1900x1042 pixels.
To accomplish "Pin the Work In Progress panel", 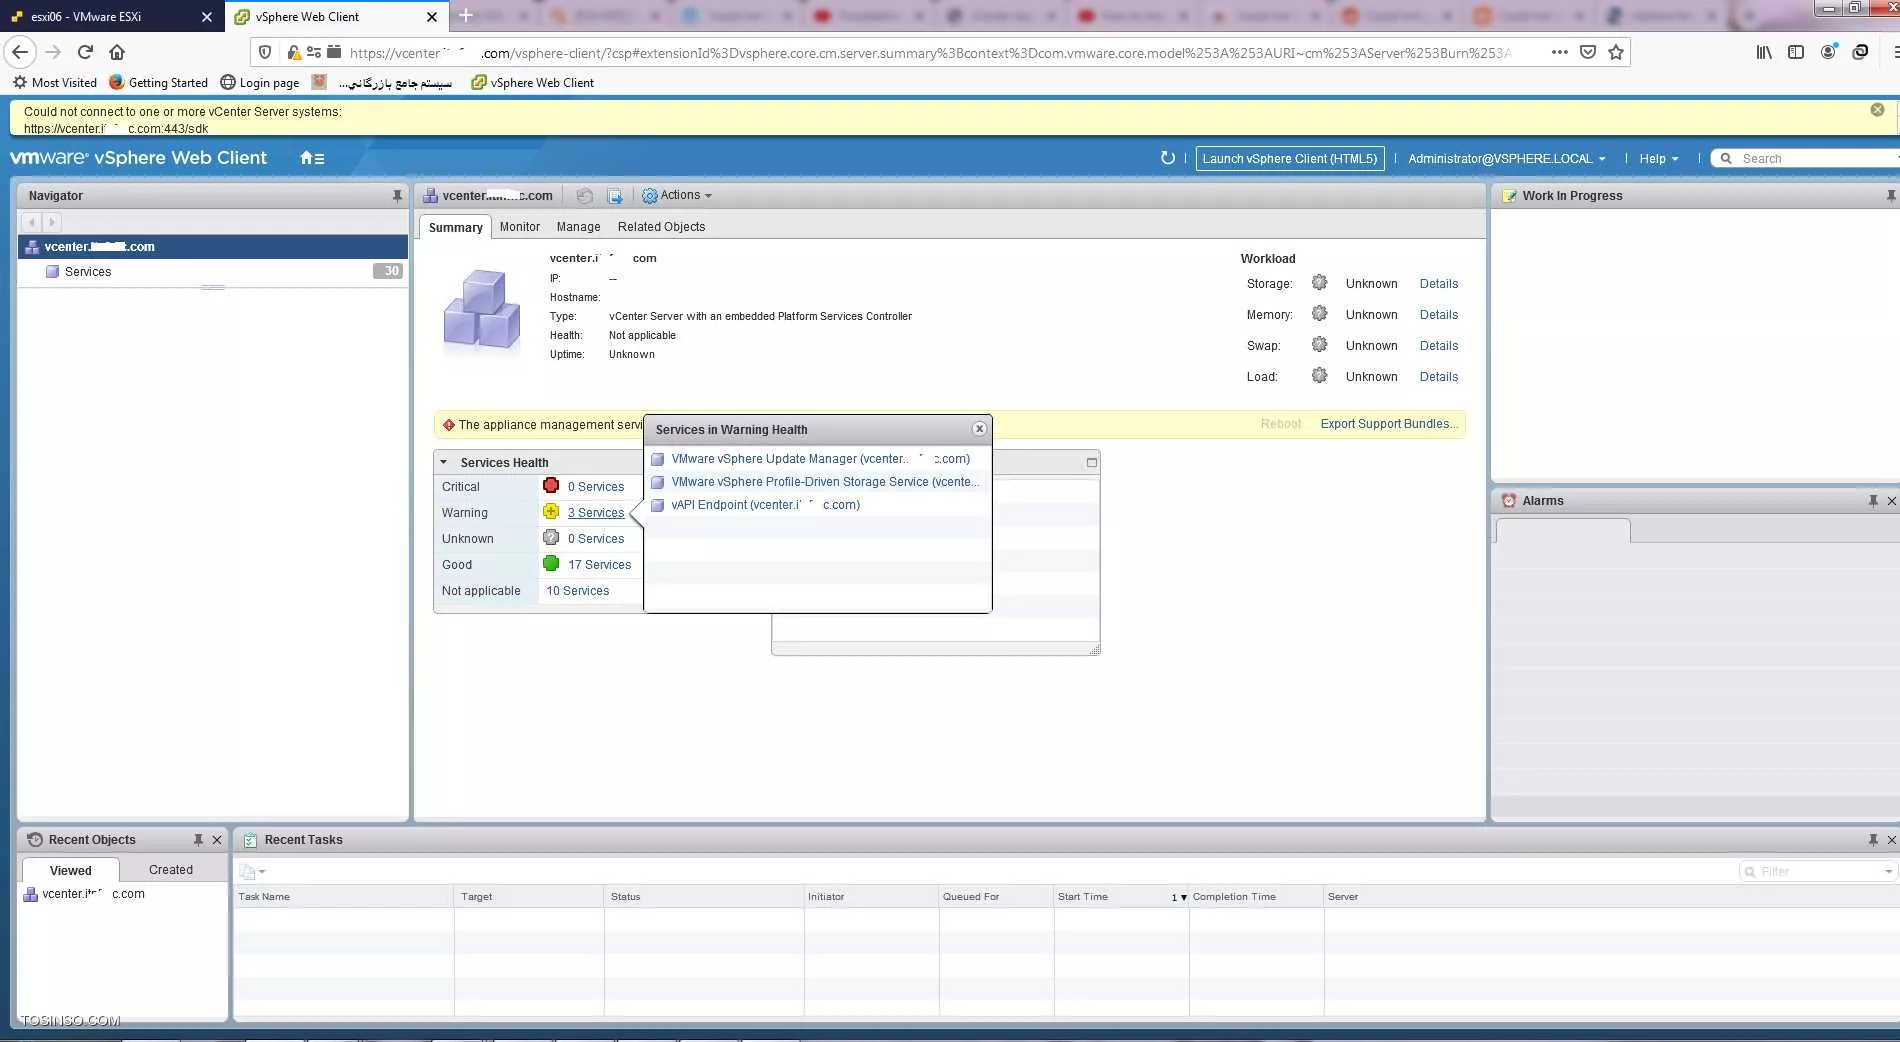I will tap(1891, 196).
